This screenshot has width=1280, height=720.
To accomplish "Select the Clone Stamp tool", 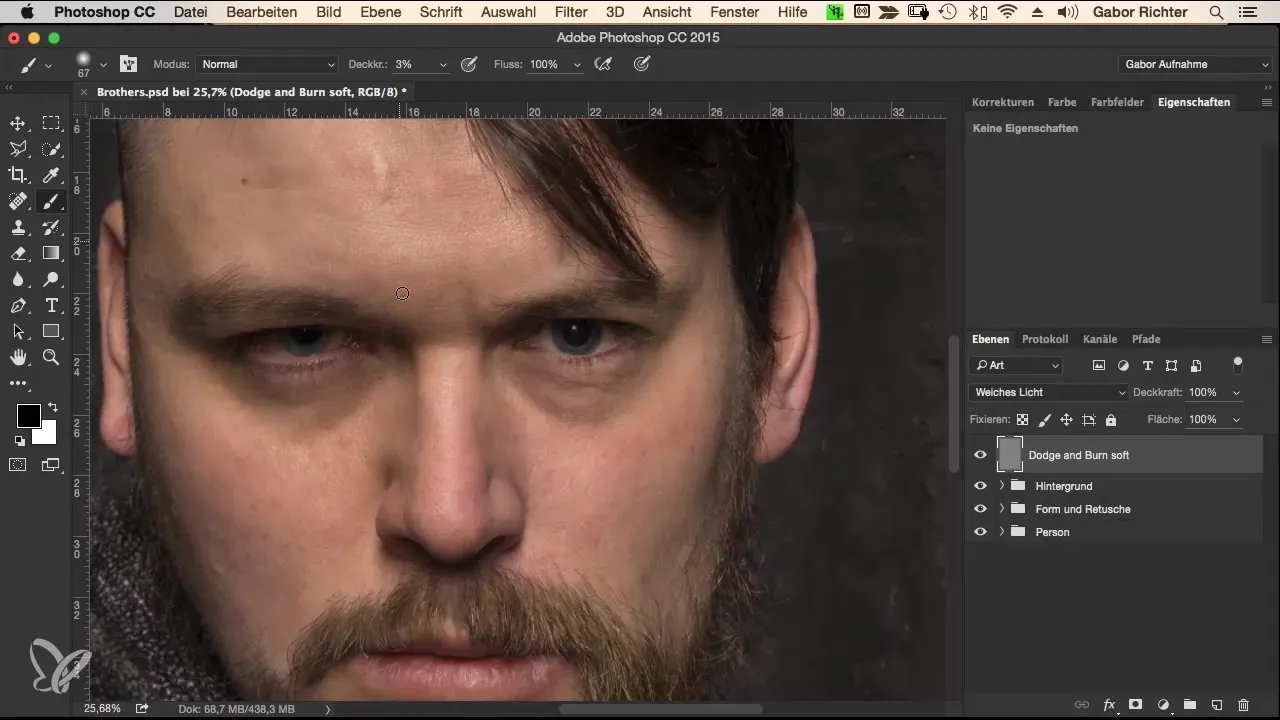I will tap(18, 228).
